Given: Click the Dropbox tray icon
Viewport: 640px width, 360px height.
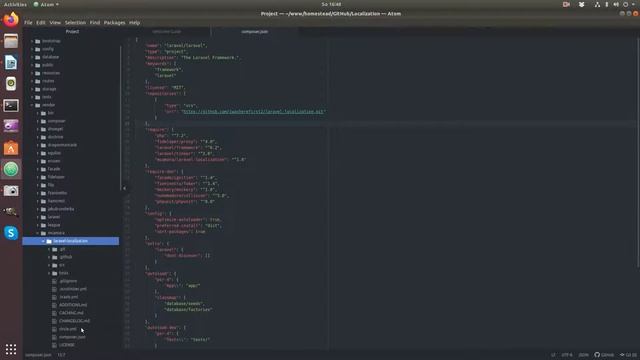Looking at the screenshot, I should pyautogui.click(x=582, y=4).
